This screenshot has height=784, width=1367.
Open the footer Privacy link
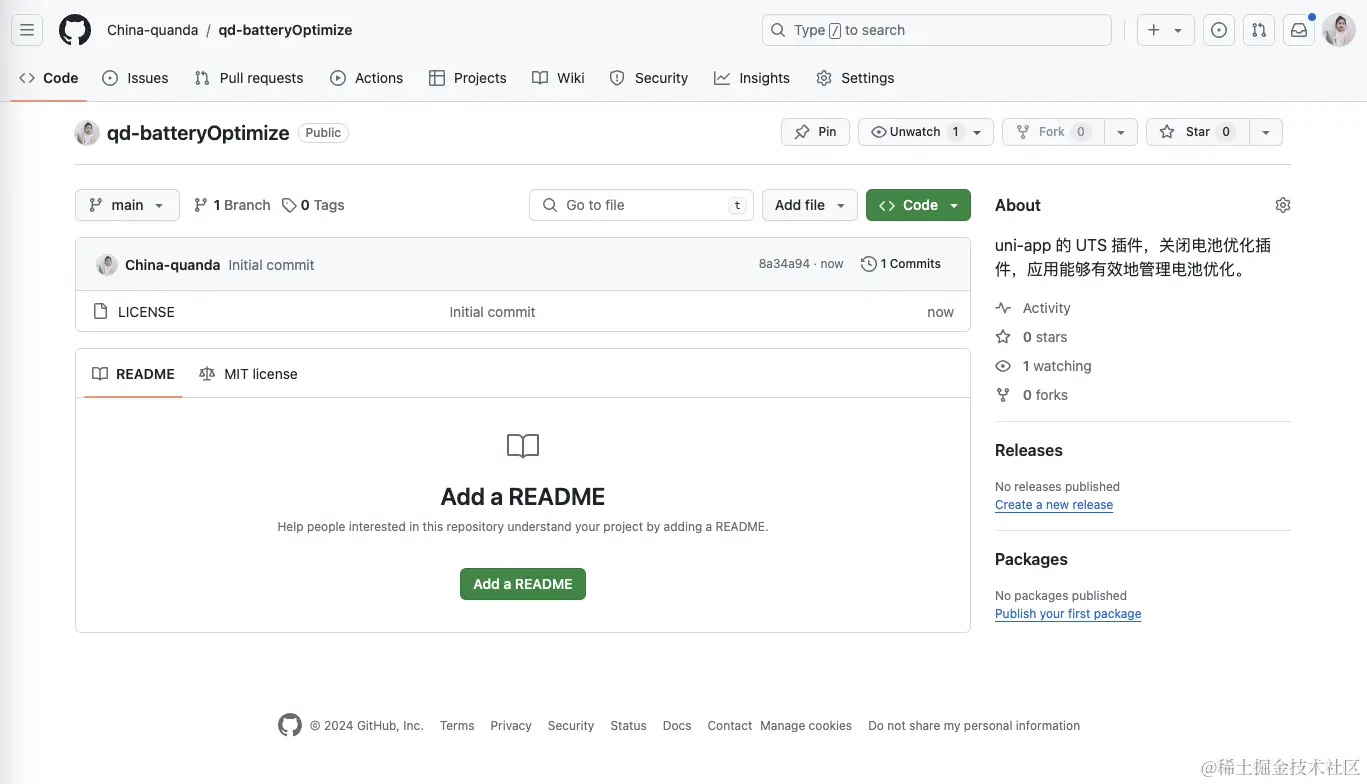pyautogui.click(x=511, y=726)
